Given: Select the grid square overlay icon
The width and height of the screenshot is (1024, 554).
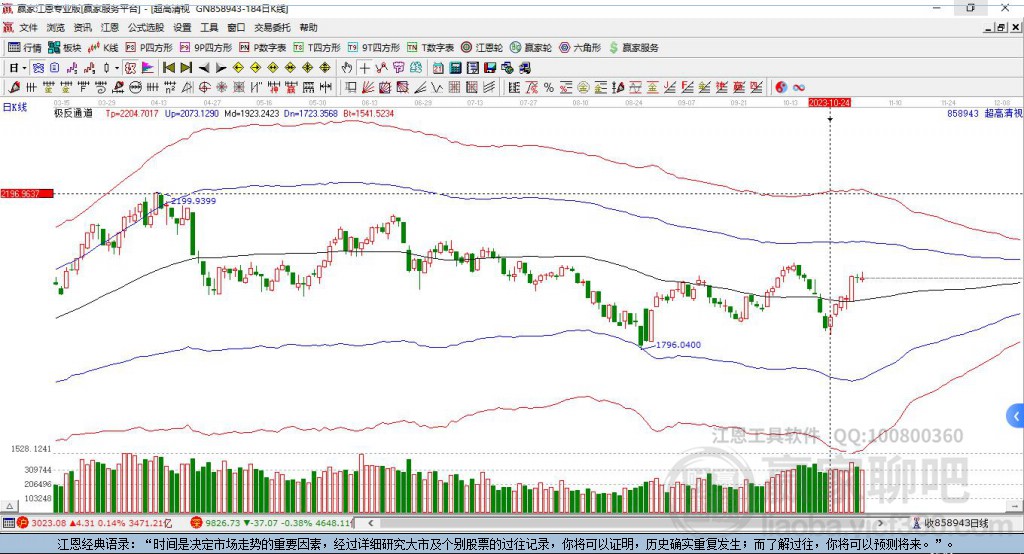Looking at the screenshot, I should 455,88.
